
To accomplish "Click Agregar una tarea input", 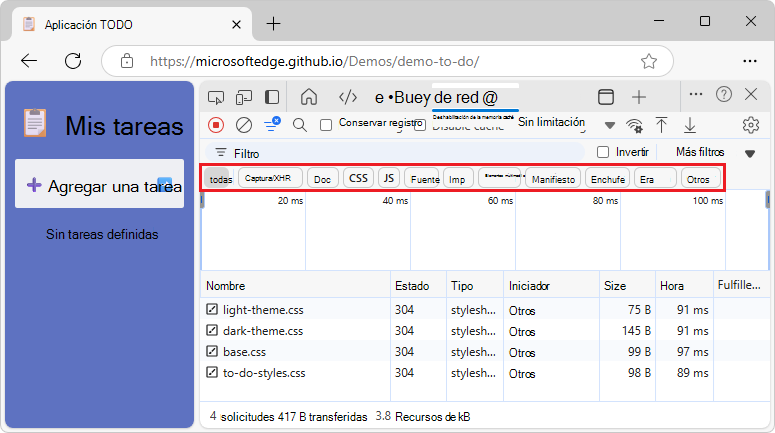I will (99, 183).
